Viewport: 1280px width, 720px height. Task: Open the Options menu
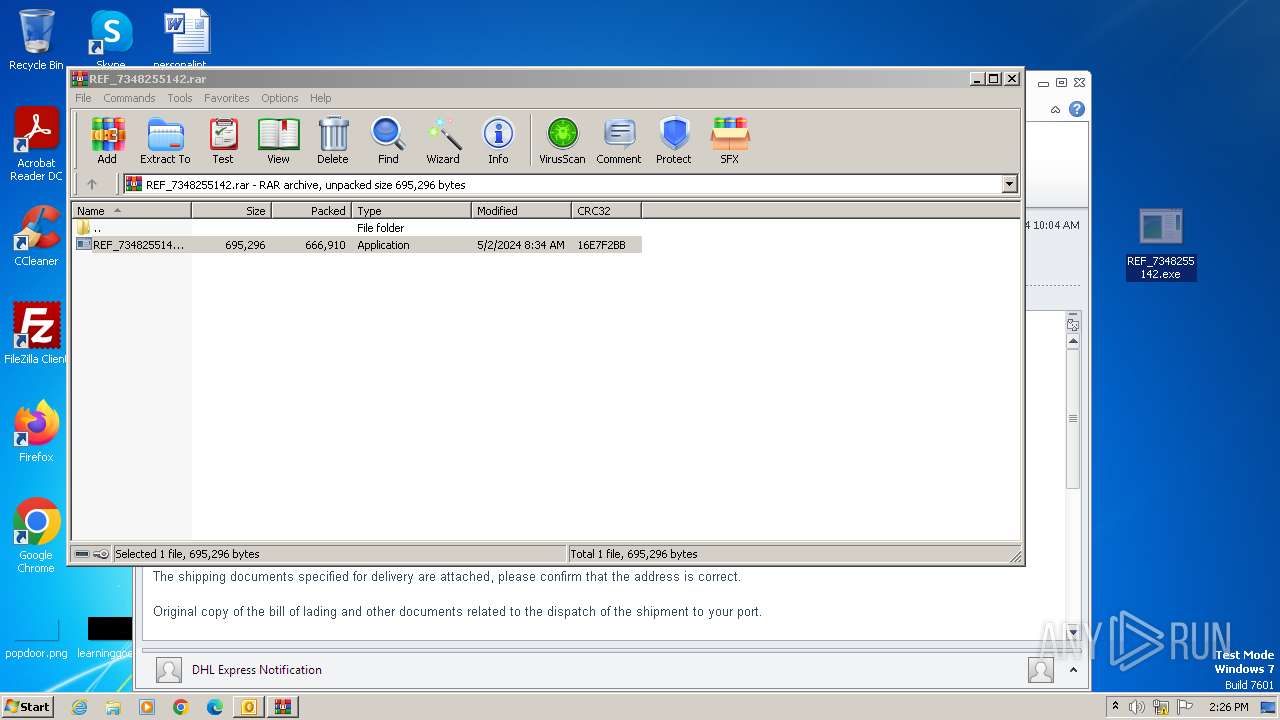[x=280, y=98]
